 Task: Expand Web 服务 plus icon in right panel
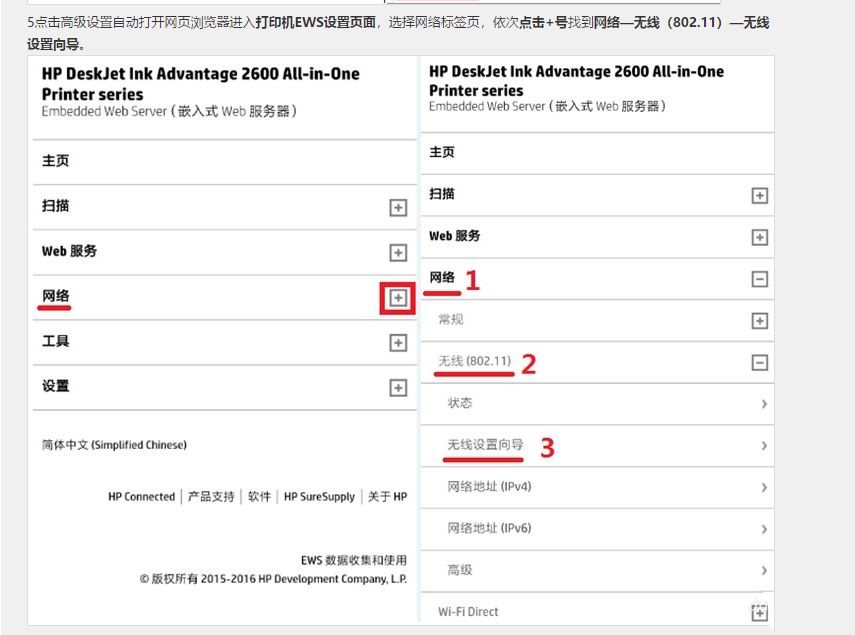click(760, 238)
